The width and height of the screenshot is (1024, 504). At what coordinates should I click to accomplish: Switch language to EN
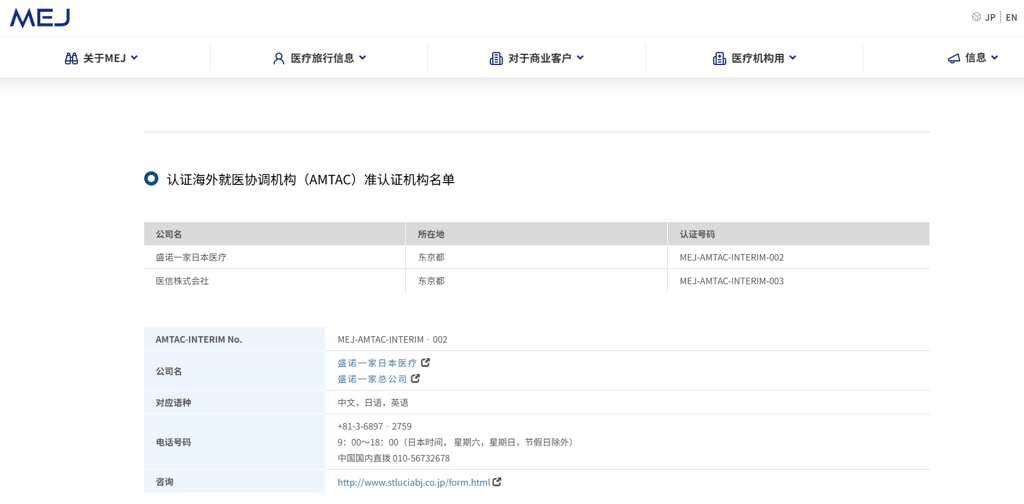(1011, 18)
